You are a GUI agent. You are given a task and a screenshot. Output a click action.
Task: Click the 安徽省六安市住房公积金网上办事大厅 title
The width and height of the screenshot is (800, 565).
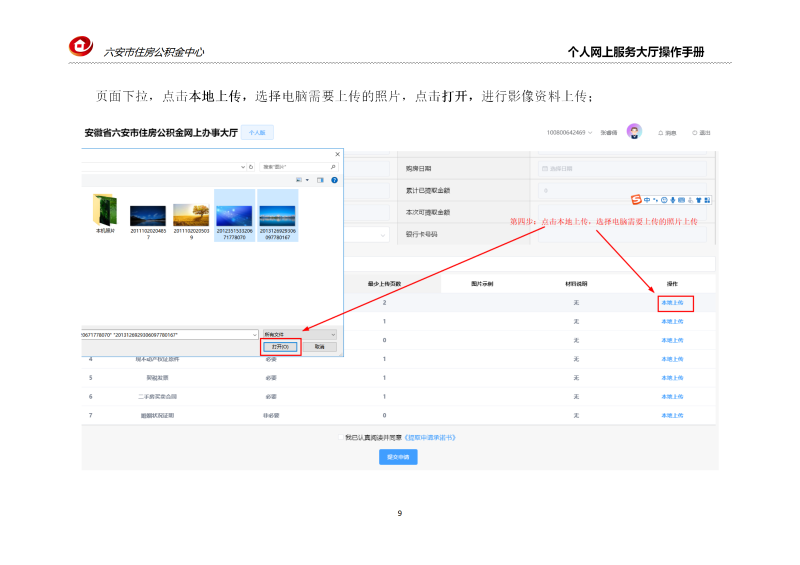pyautogui.click(x=161, y=133)
